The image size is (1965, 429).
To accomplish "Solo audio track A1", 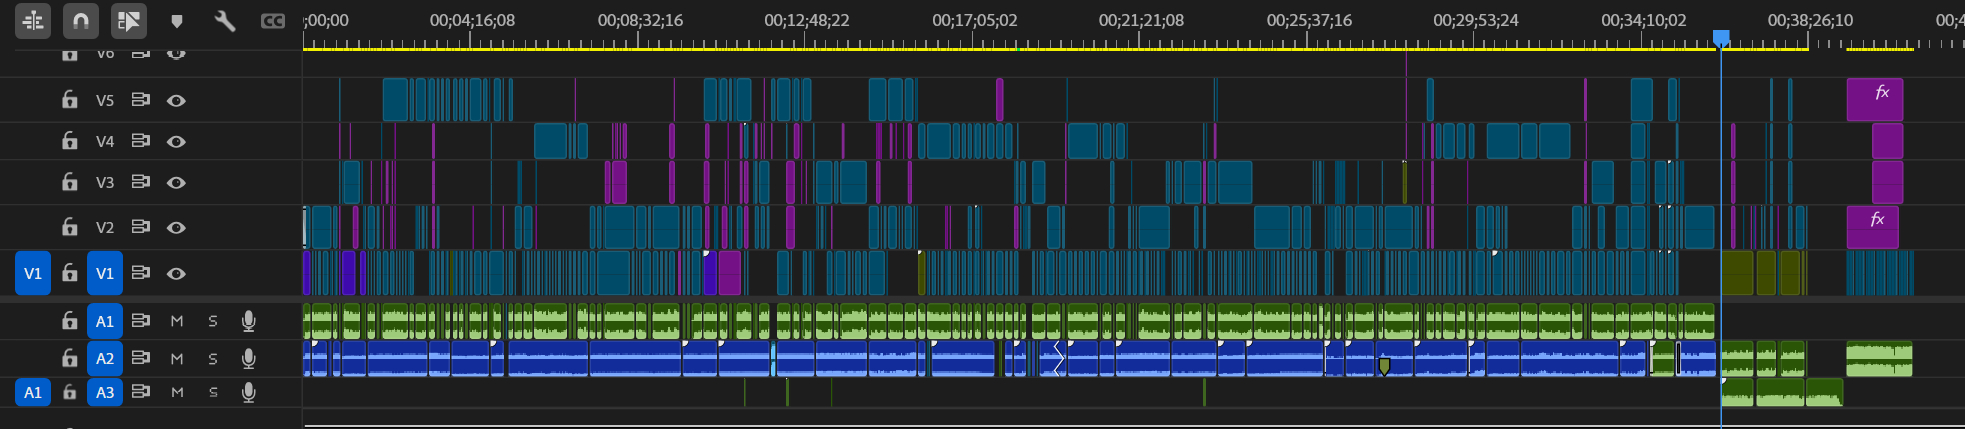I will pos(212,321).
